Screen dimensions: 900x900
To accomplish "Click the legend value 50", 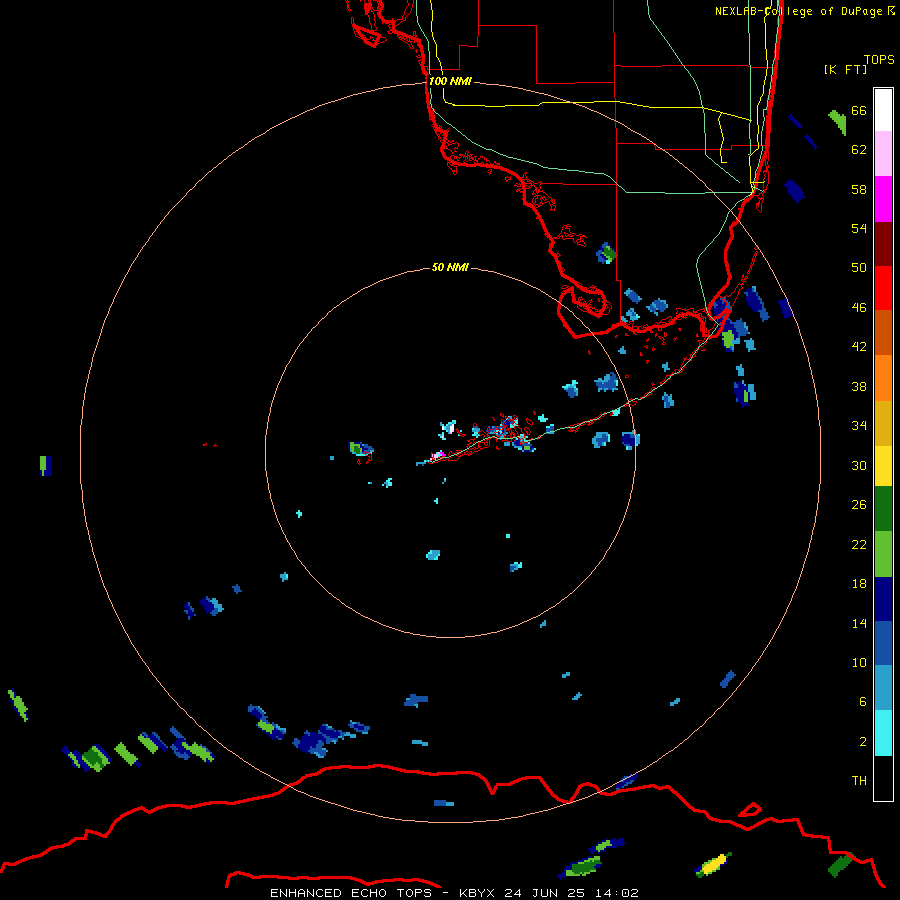I will click(859, 268).
